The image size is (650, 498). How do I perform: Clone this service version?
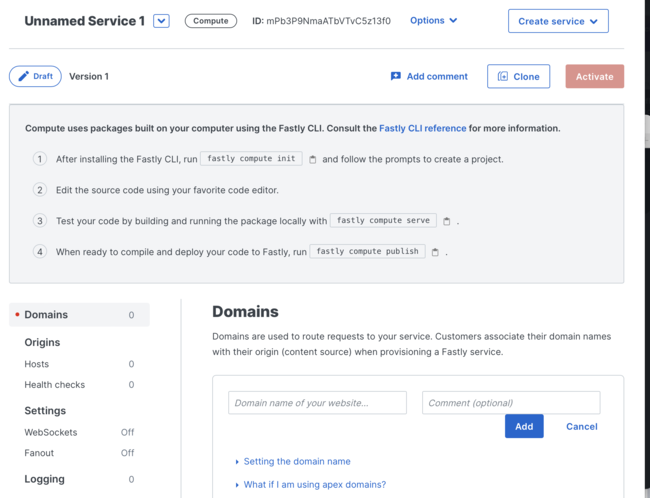(519, 76)
